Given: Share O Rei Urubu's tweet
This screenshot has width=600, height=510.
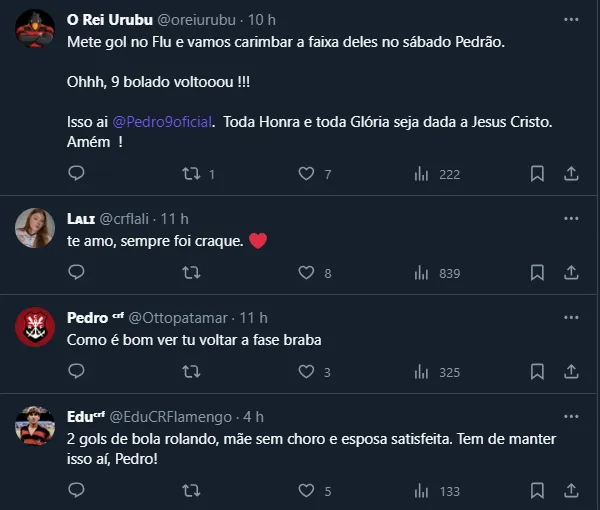Looking at the screenshot, I should [x=571, y=174].
